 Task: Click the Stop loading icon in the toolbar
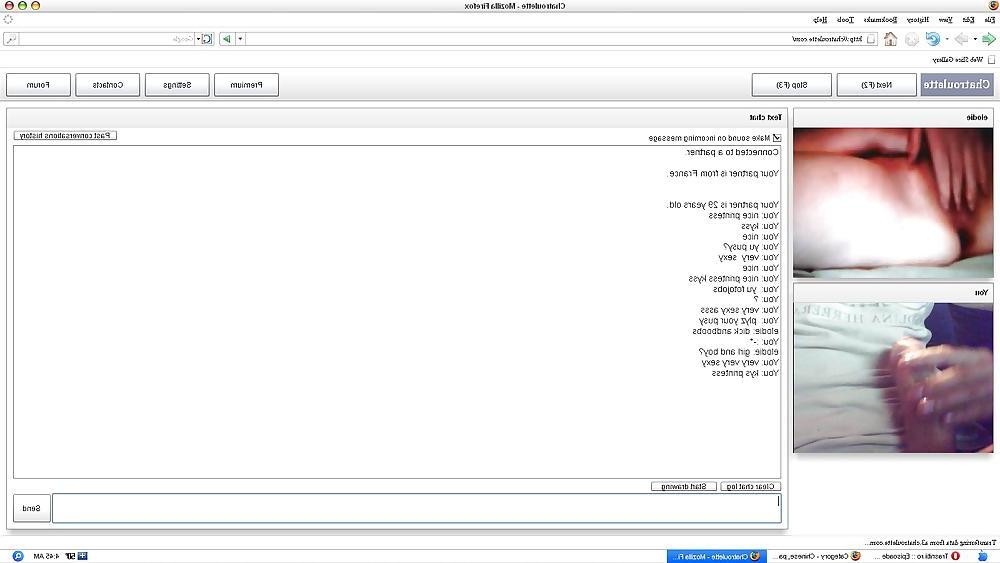[912, 40]
